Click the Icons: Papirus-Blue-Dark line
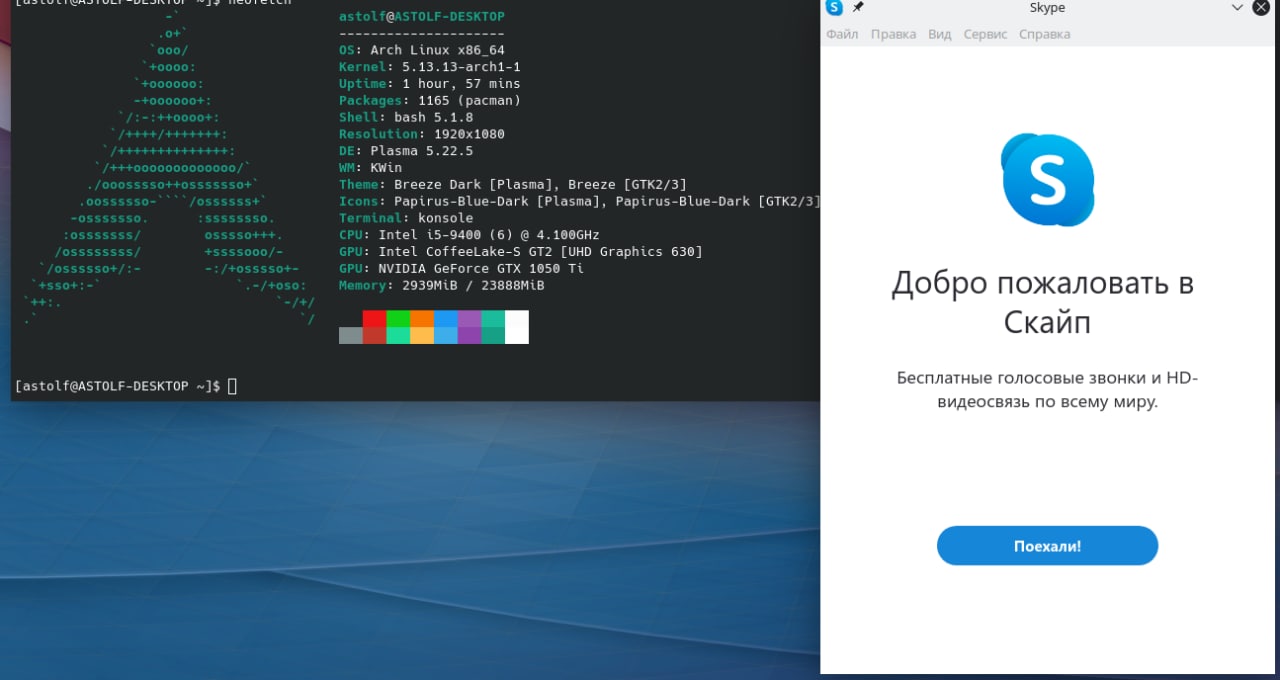 coord(580,201)
